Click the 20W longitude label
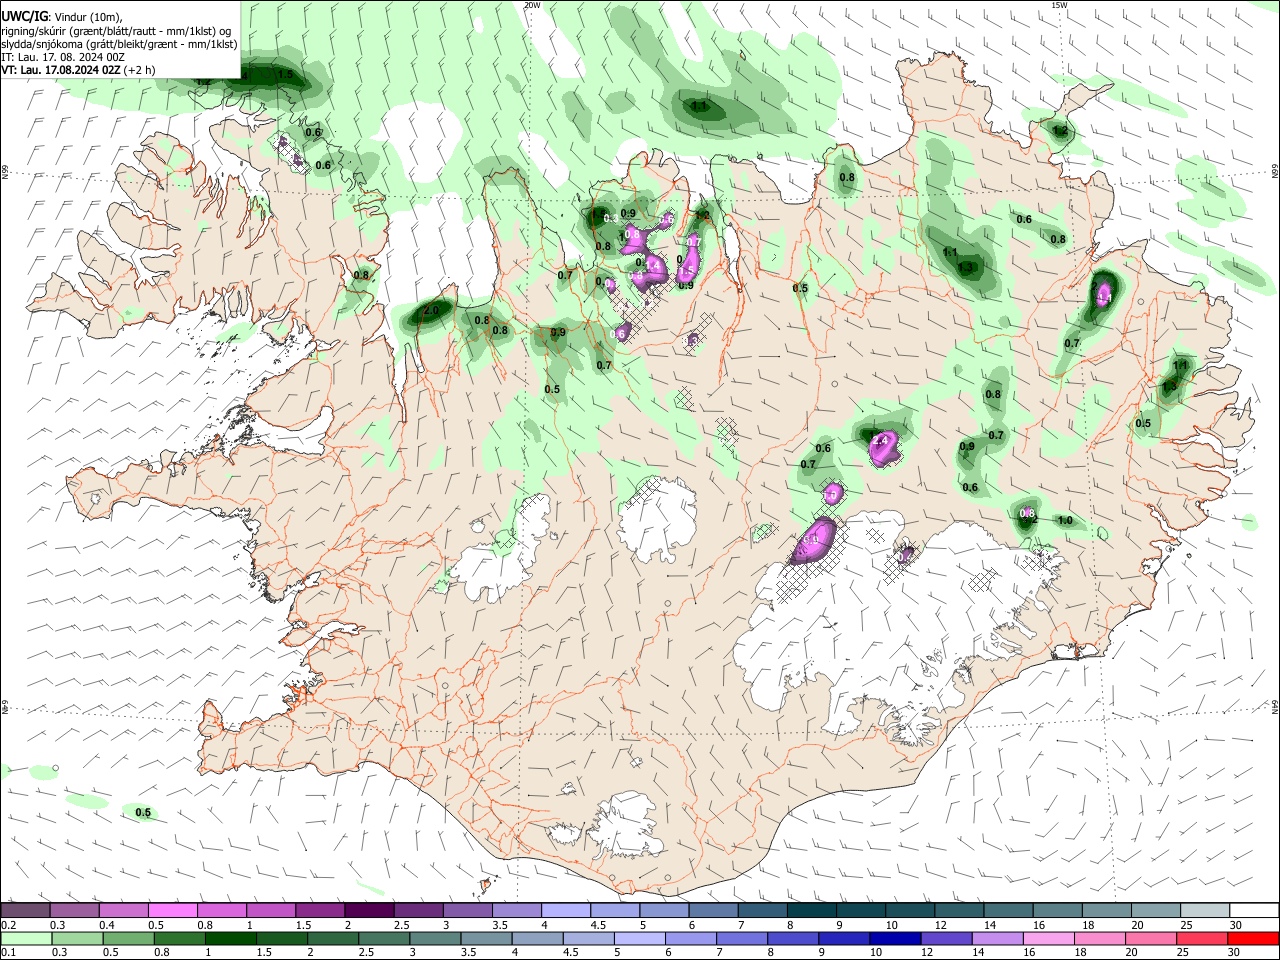The height and width of the screenshot is (960, 1280). pyautogui.click(x=533, y=5)
